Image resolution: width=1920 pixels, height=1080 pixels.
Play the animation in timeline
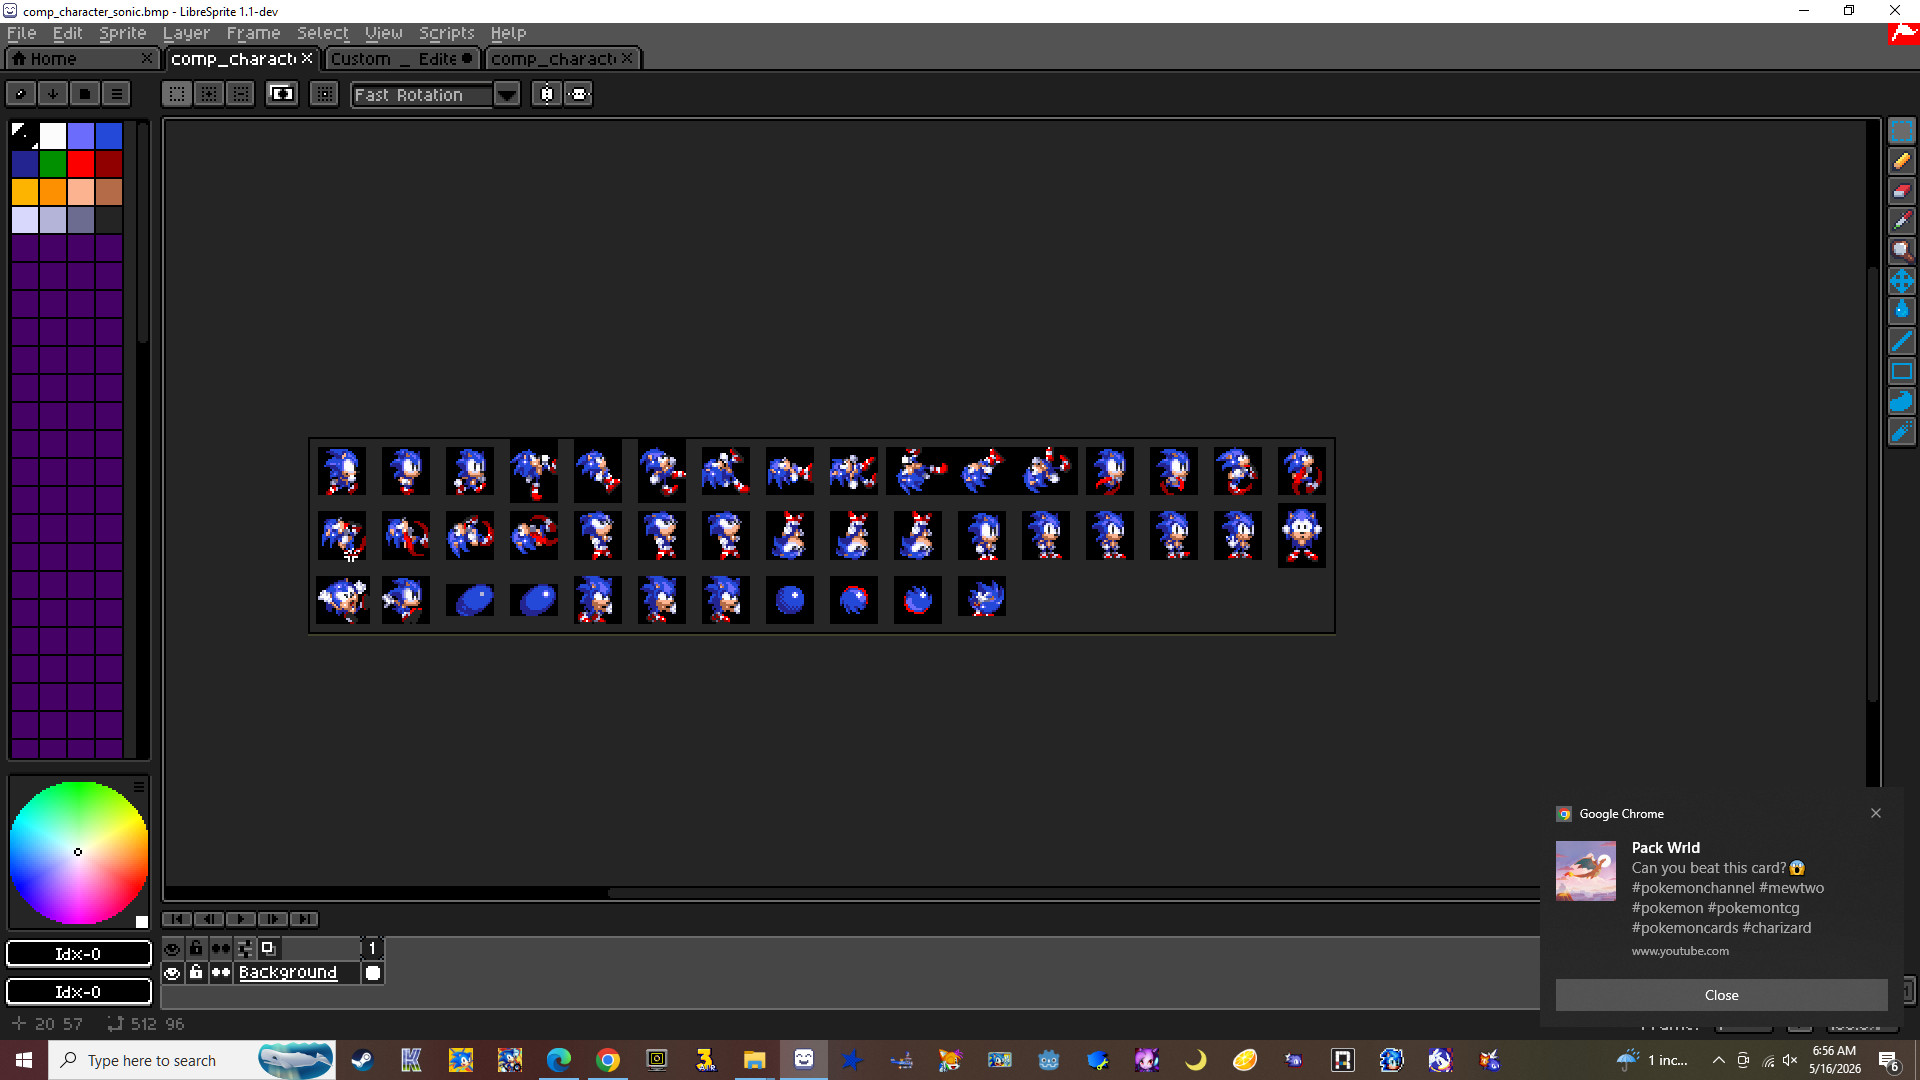[x=241, y=919]
